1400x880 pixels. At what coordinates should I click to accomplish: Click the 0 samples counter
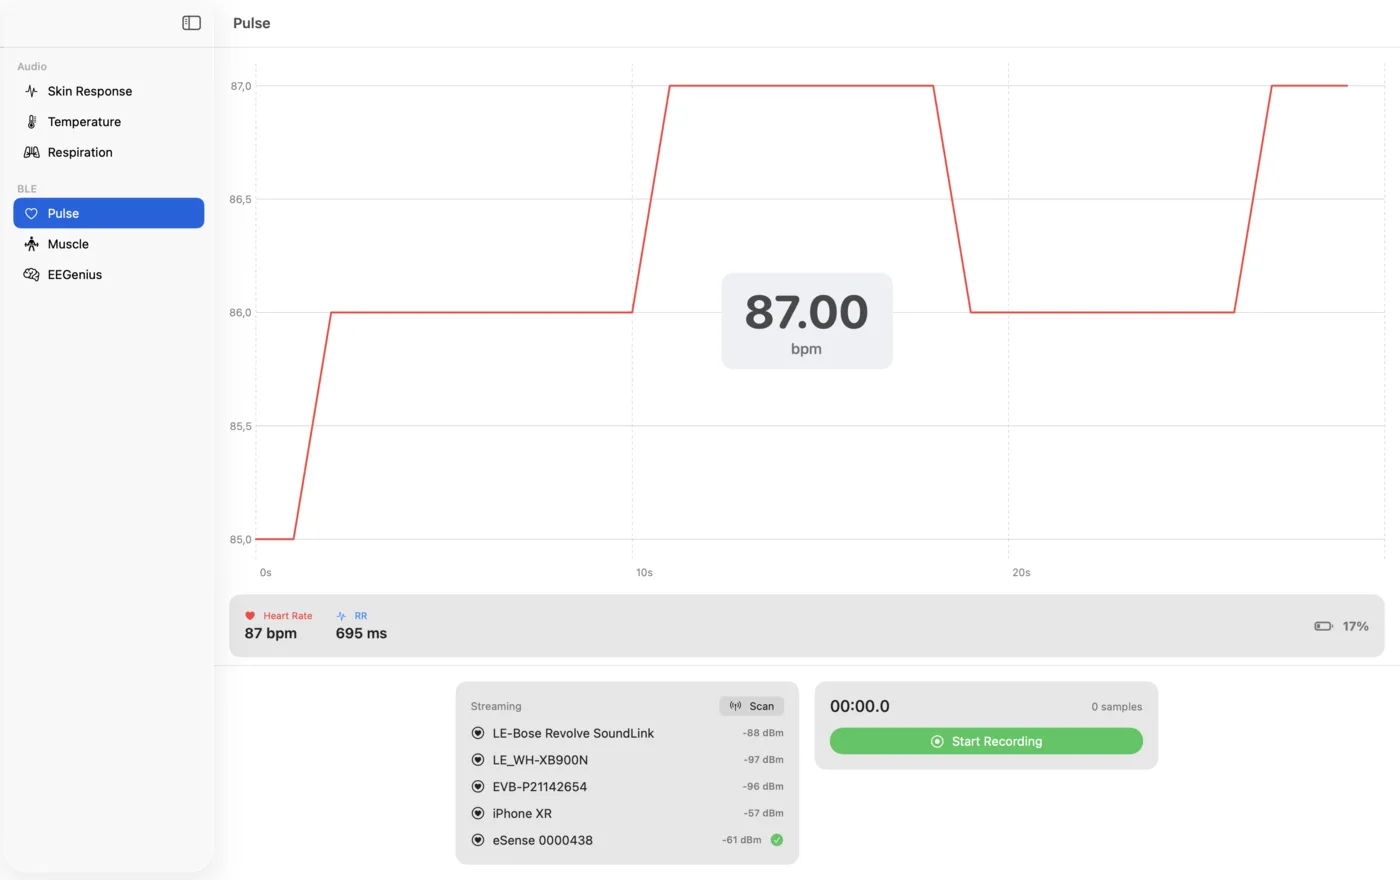(x=1117, y=707)
